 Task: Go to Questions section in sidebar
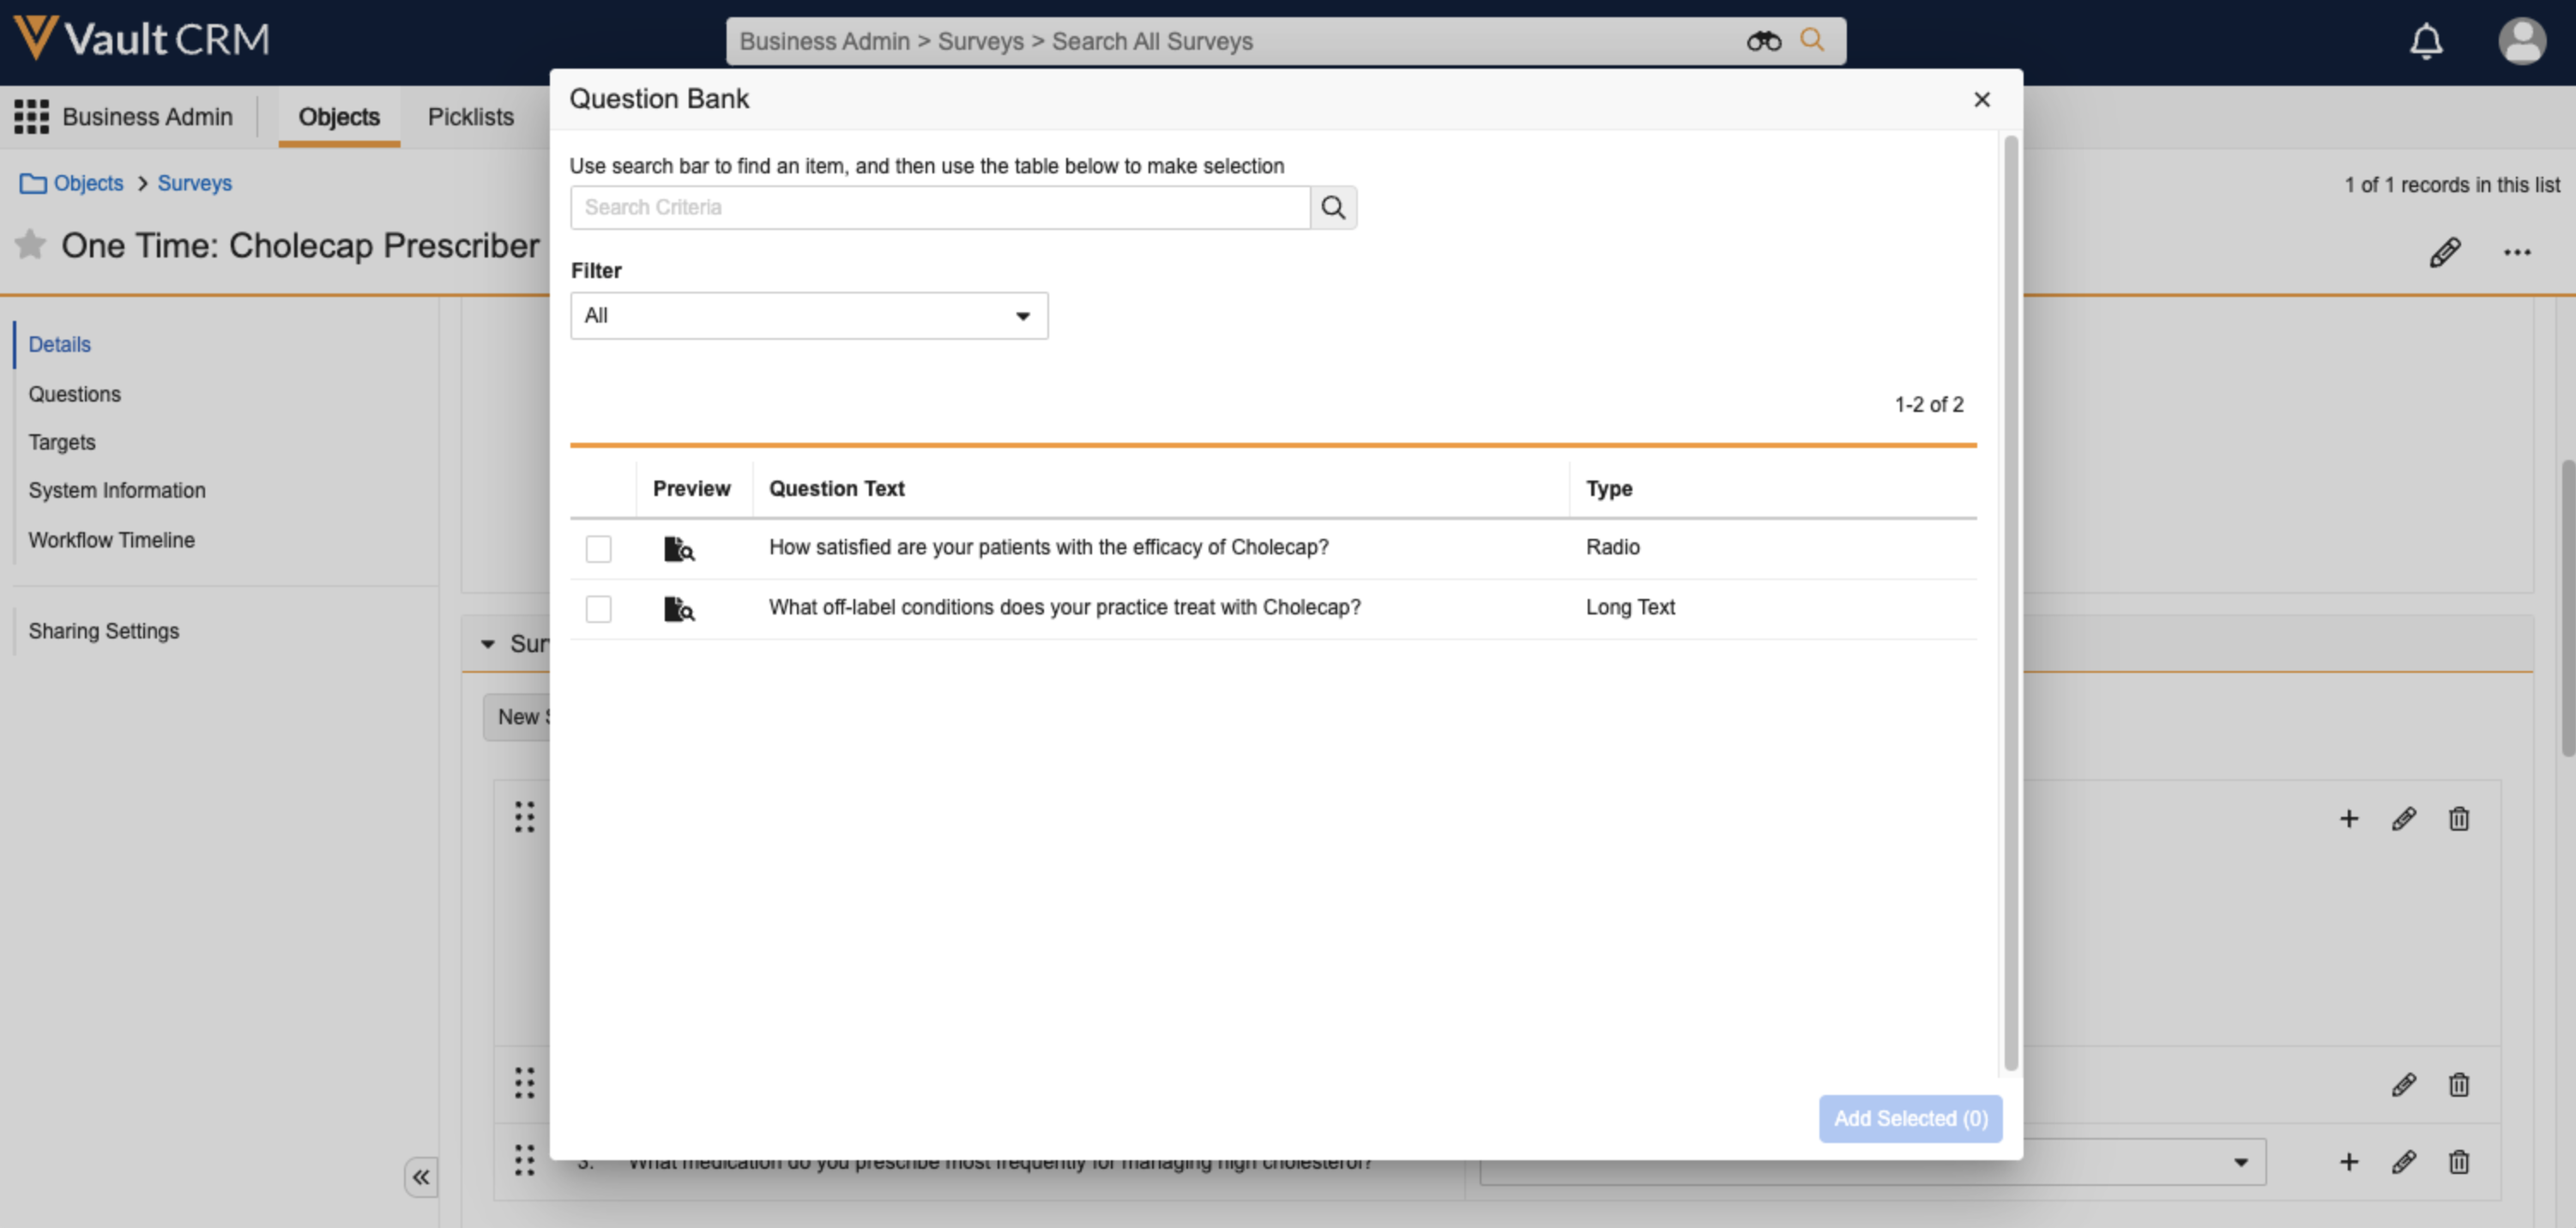[74, 393]
